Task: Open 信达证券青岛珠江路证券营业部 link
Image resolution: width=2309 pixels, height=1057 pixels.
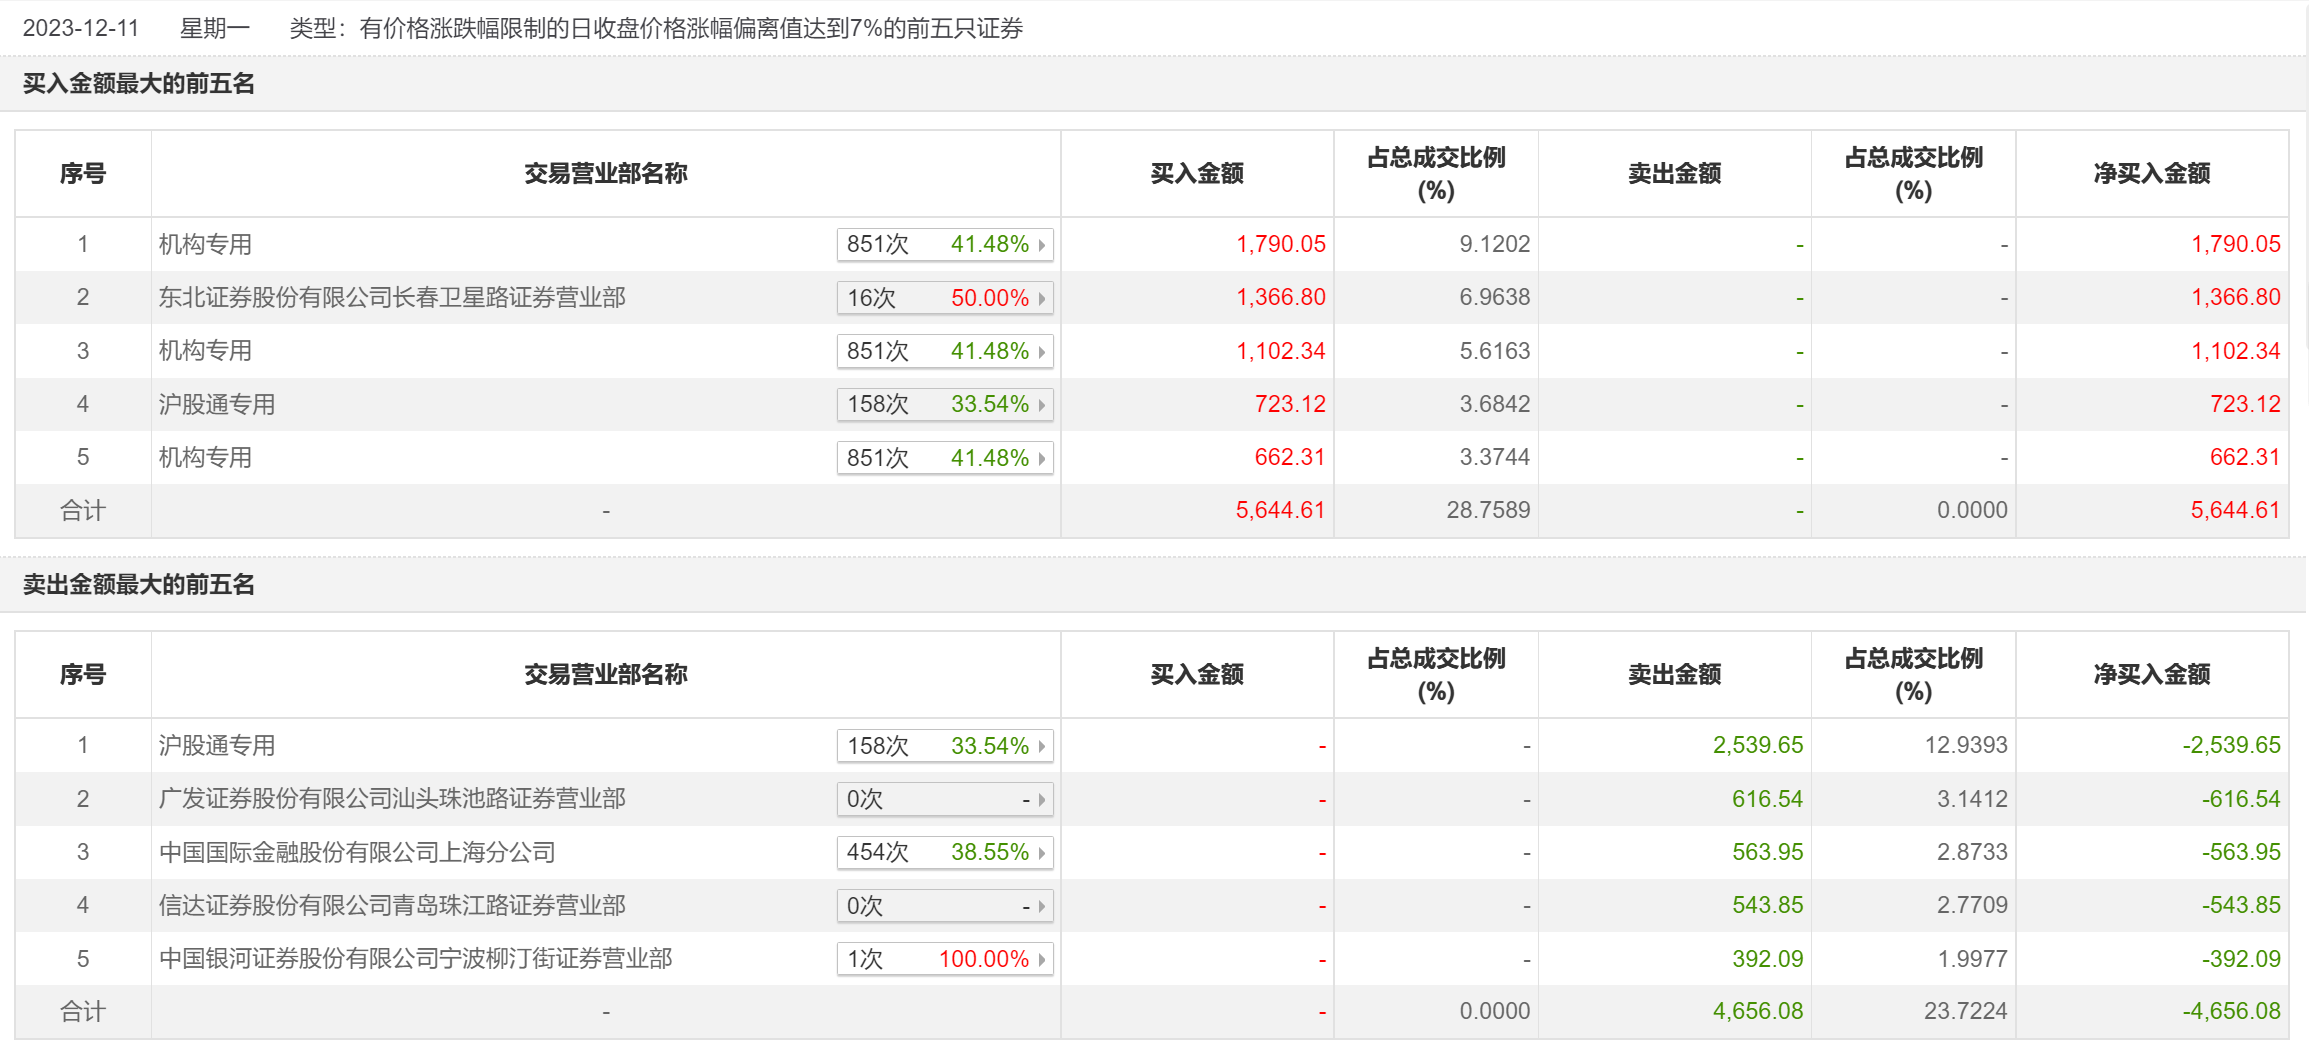Action: point(392,905)
